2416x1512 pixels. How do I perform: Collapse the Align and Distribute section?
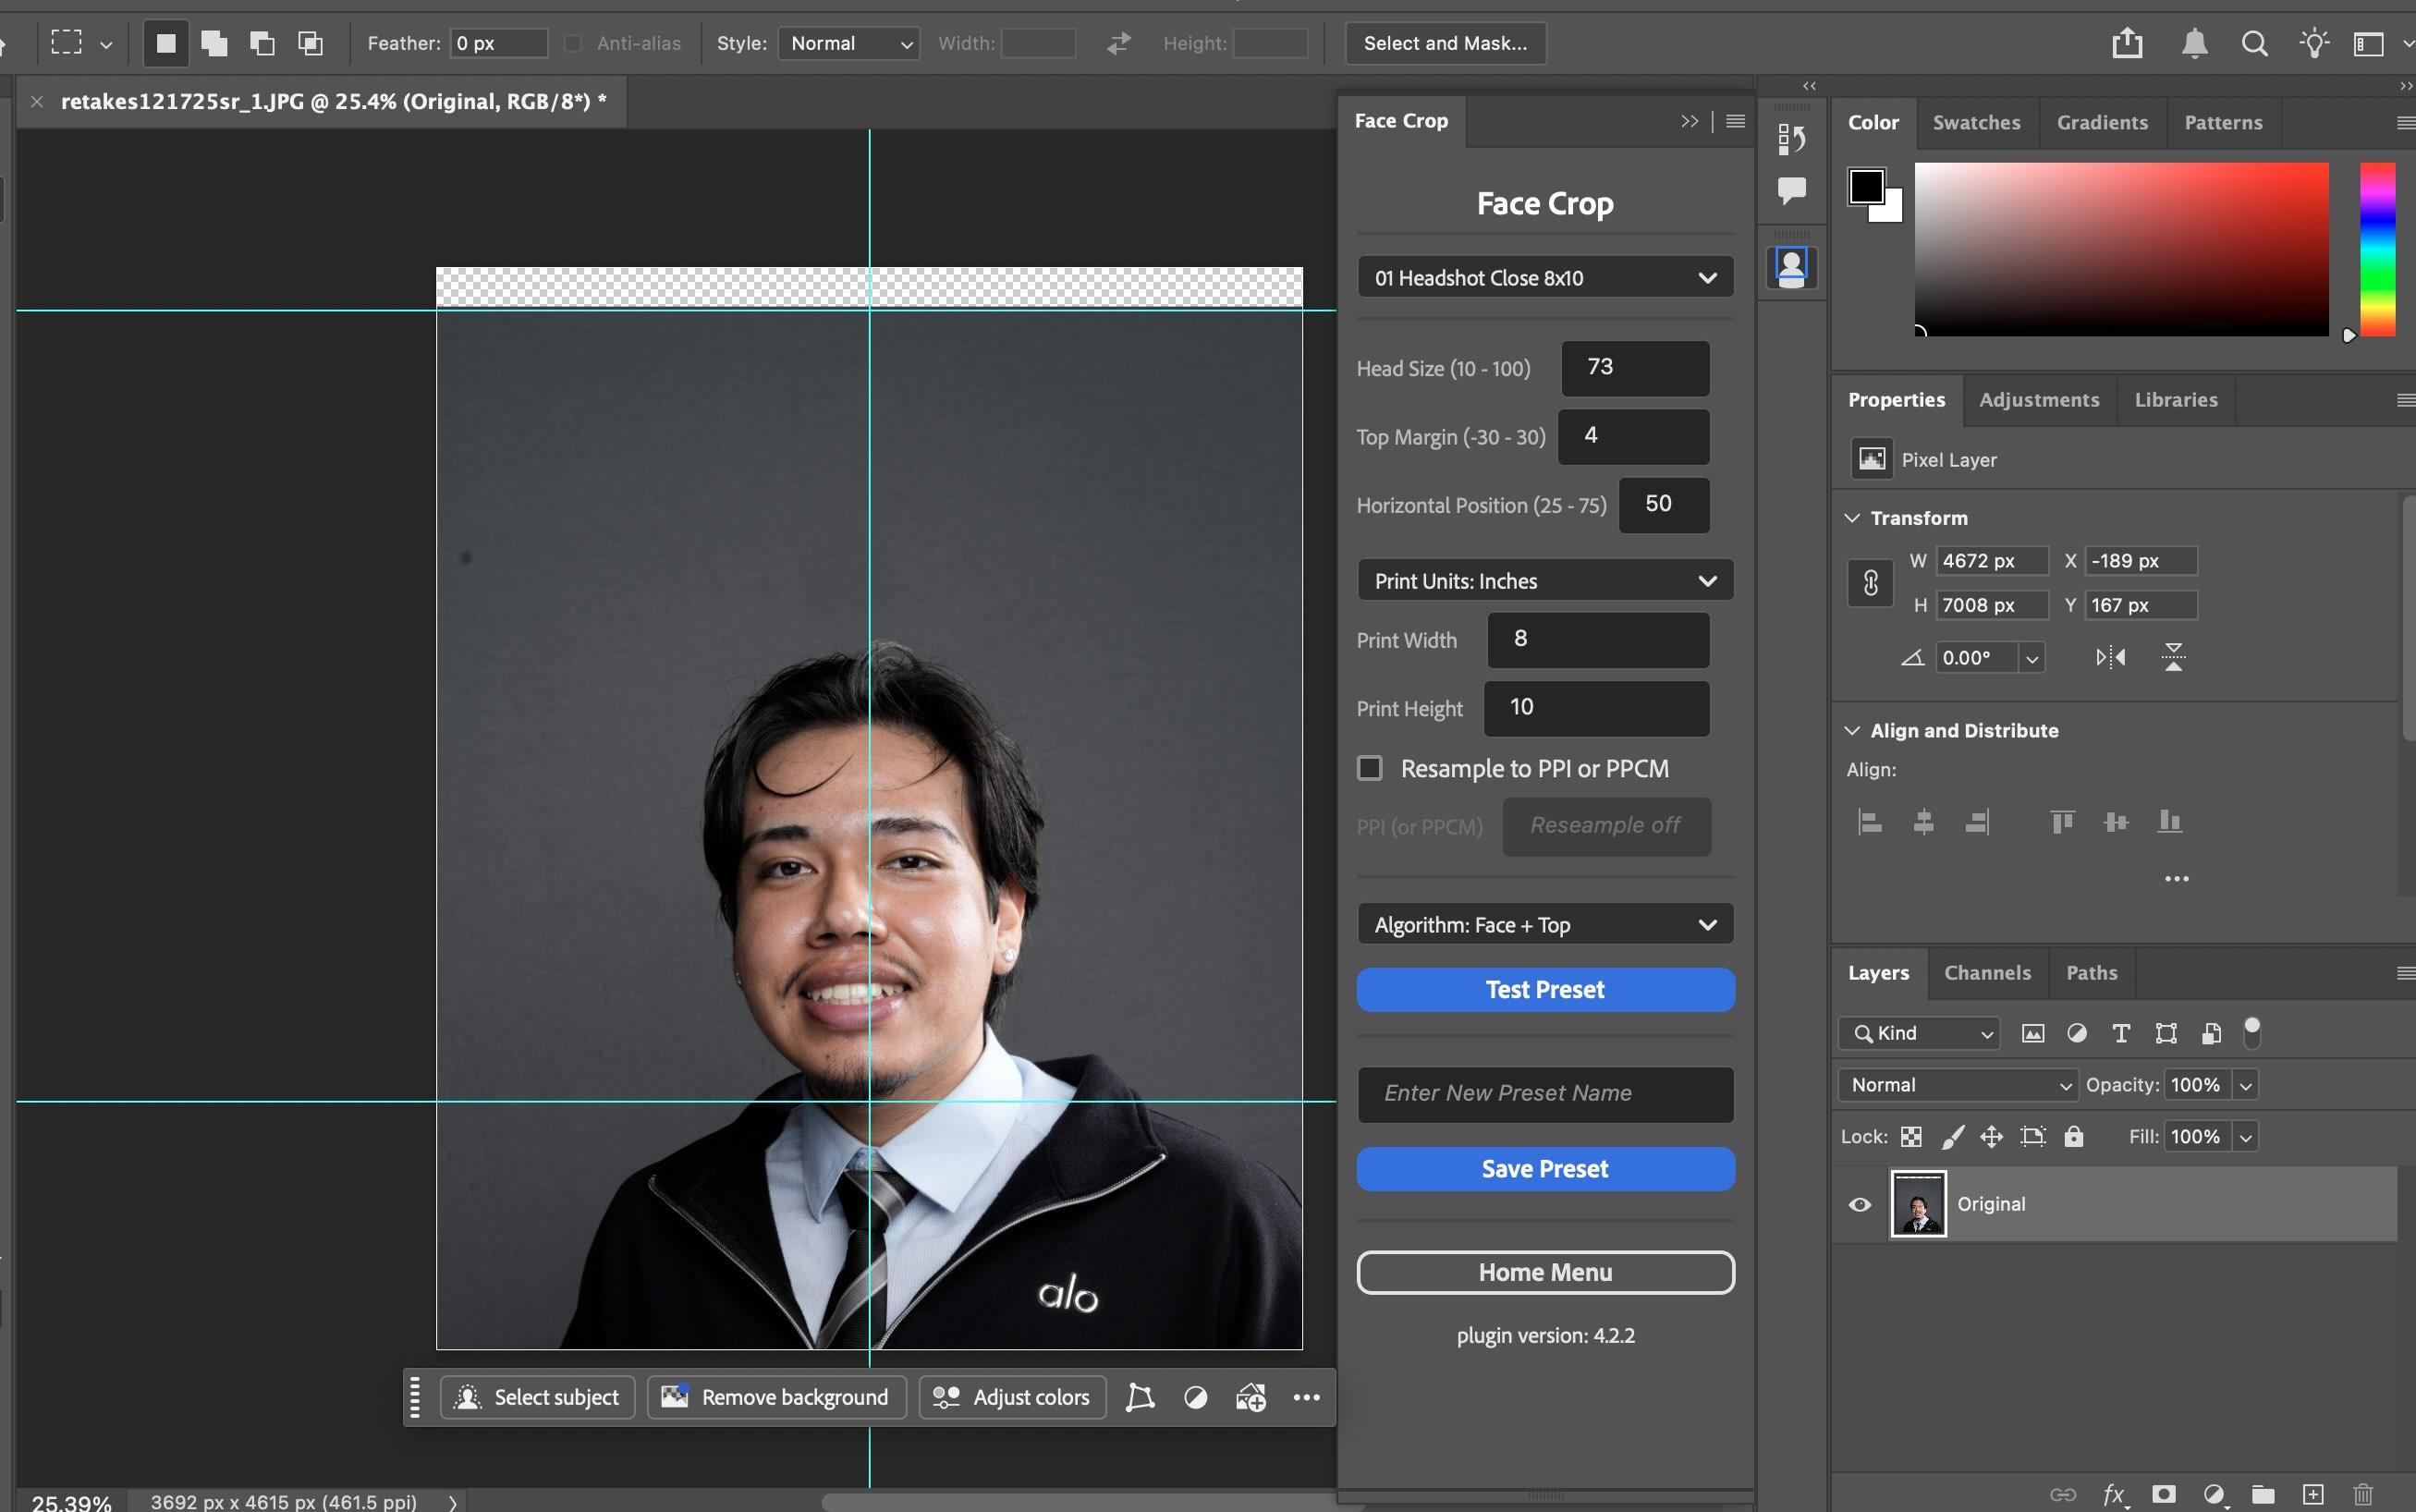click(x=1852, y=730)
